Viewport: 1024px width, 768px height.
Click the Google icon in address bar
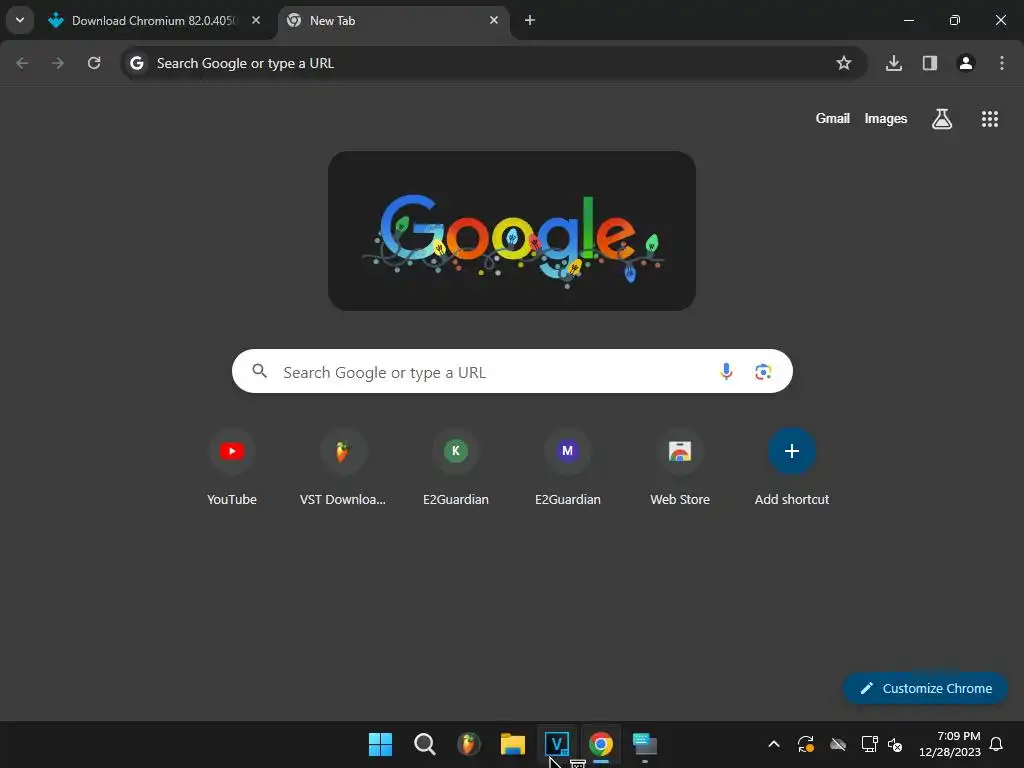pos(136,63)
